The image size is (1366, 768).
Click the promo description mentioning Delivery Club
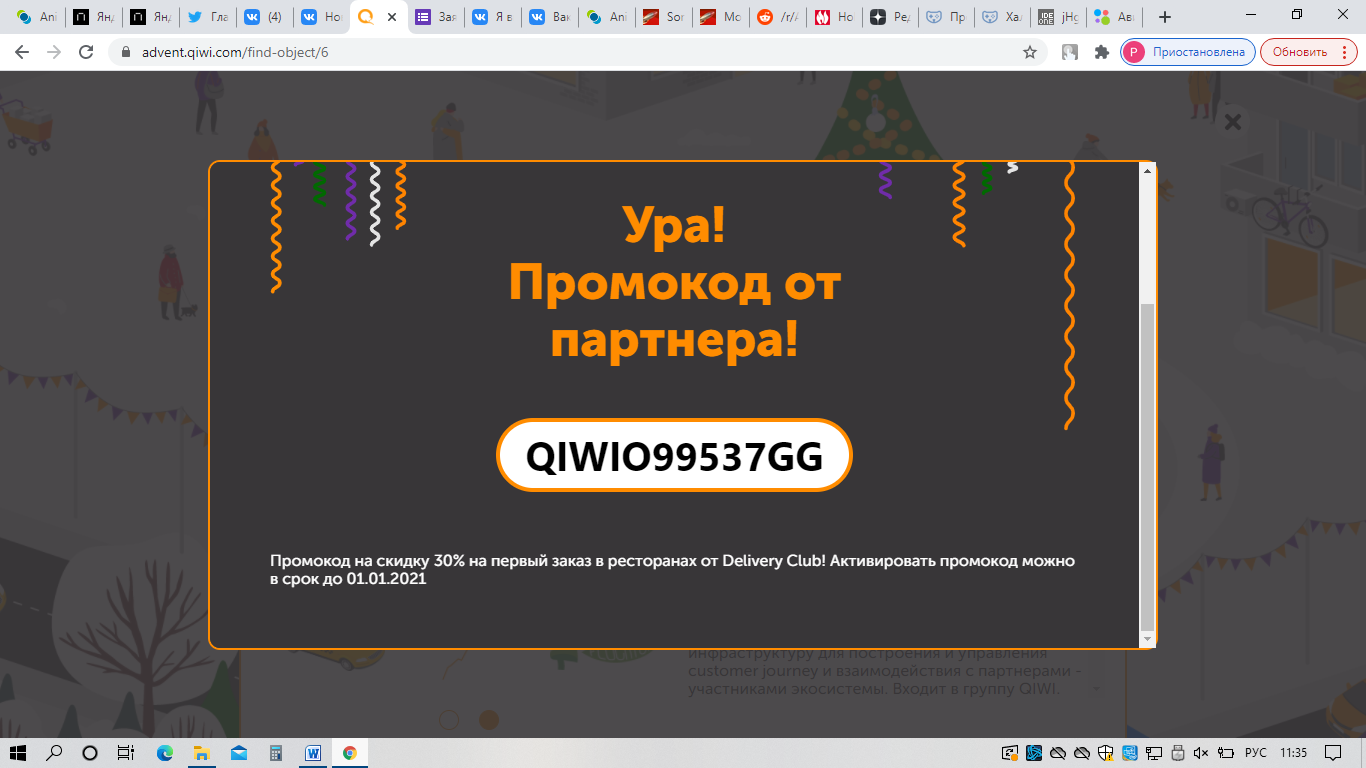pyautogui.click(x=672, y=570)
